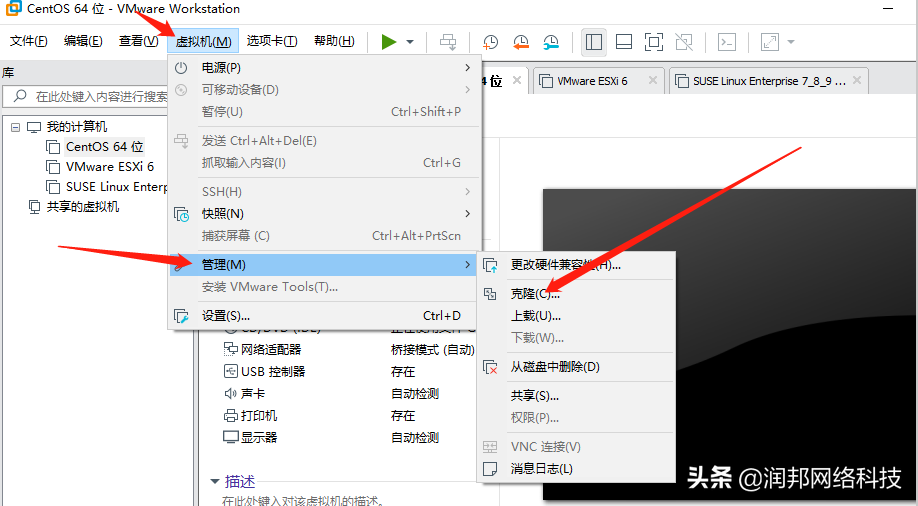918x506 pixels.
Task: Close the SUSE Linux Enterprise tab
Action: 857,80
